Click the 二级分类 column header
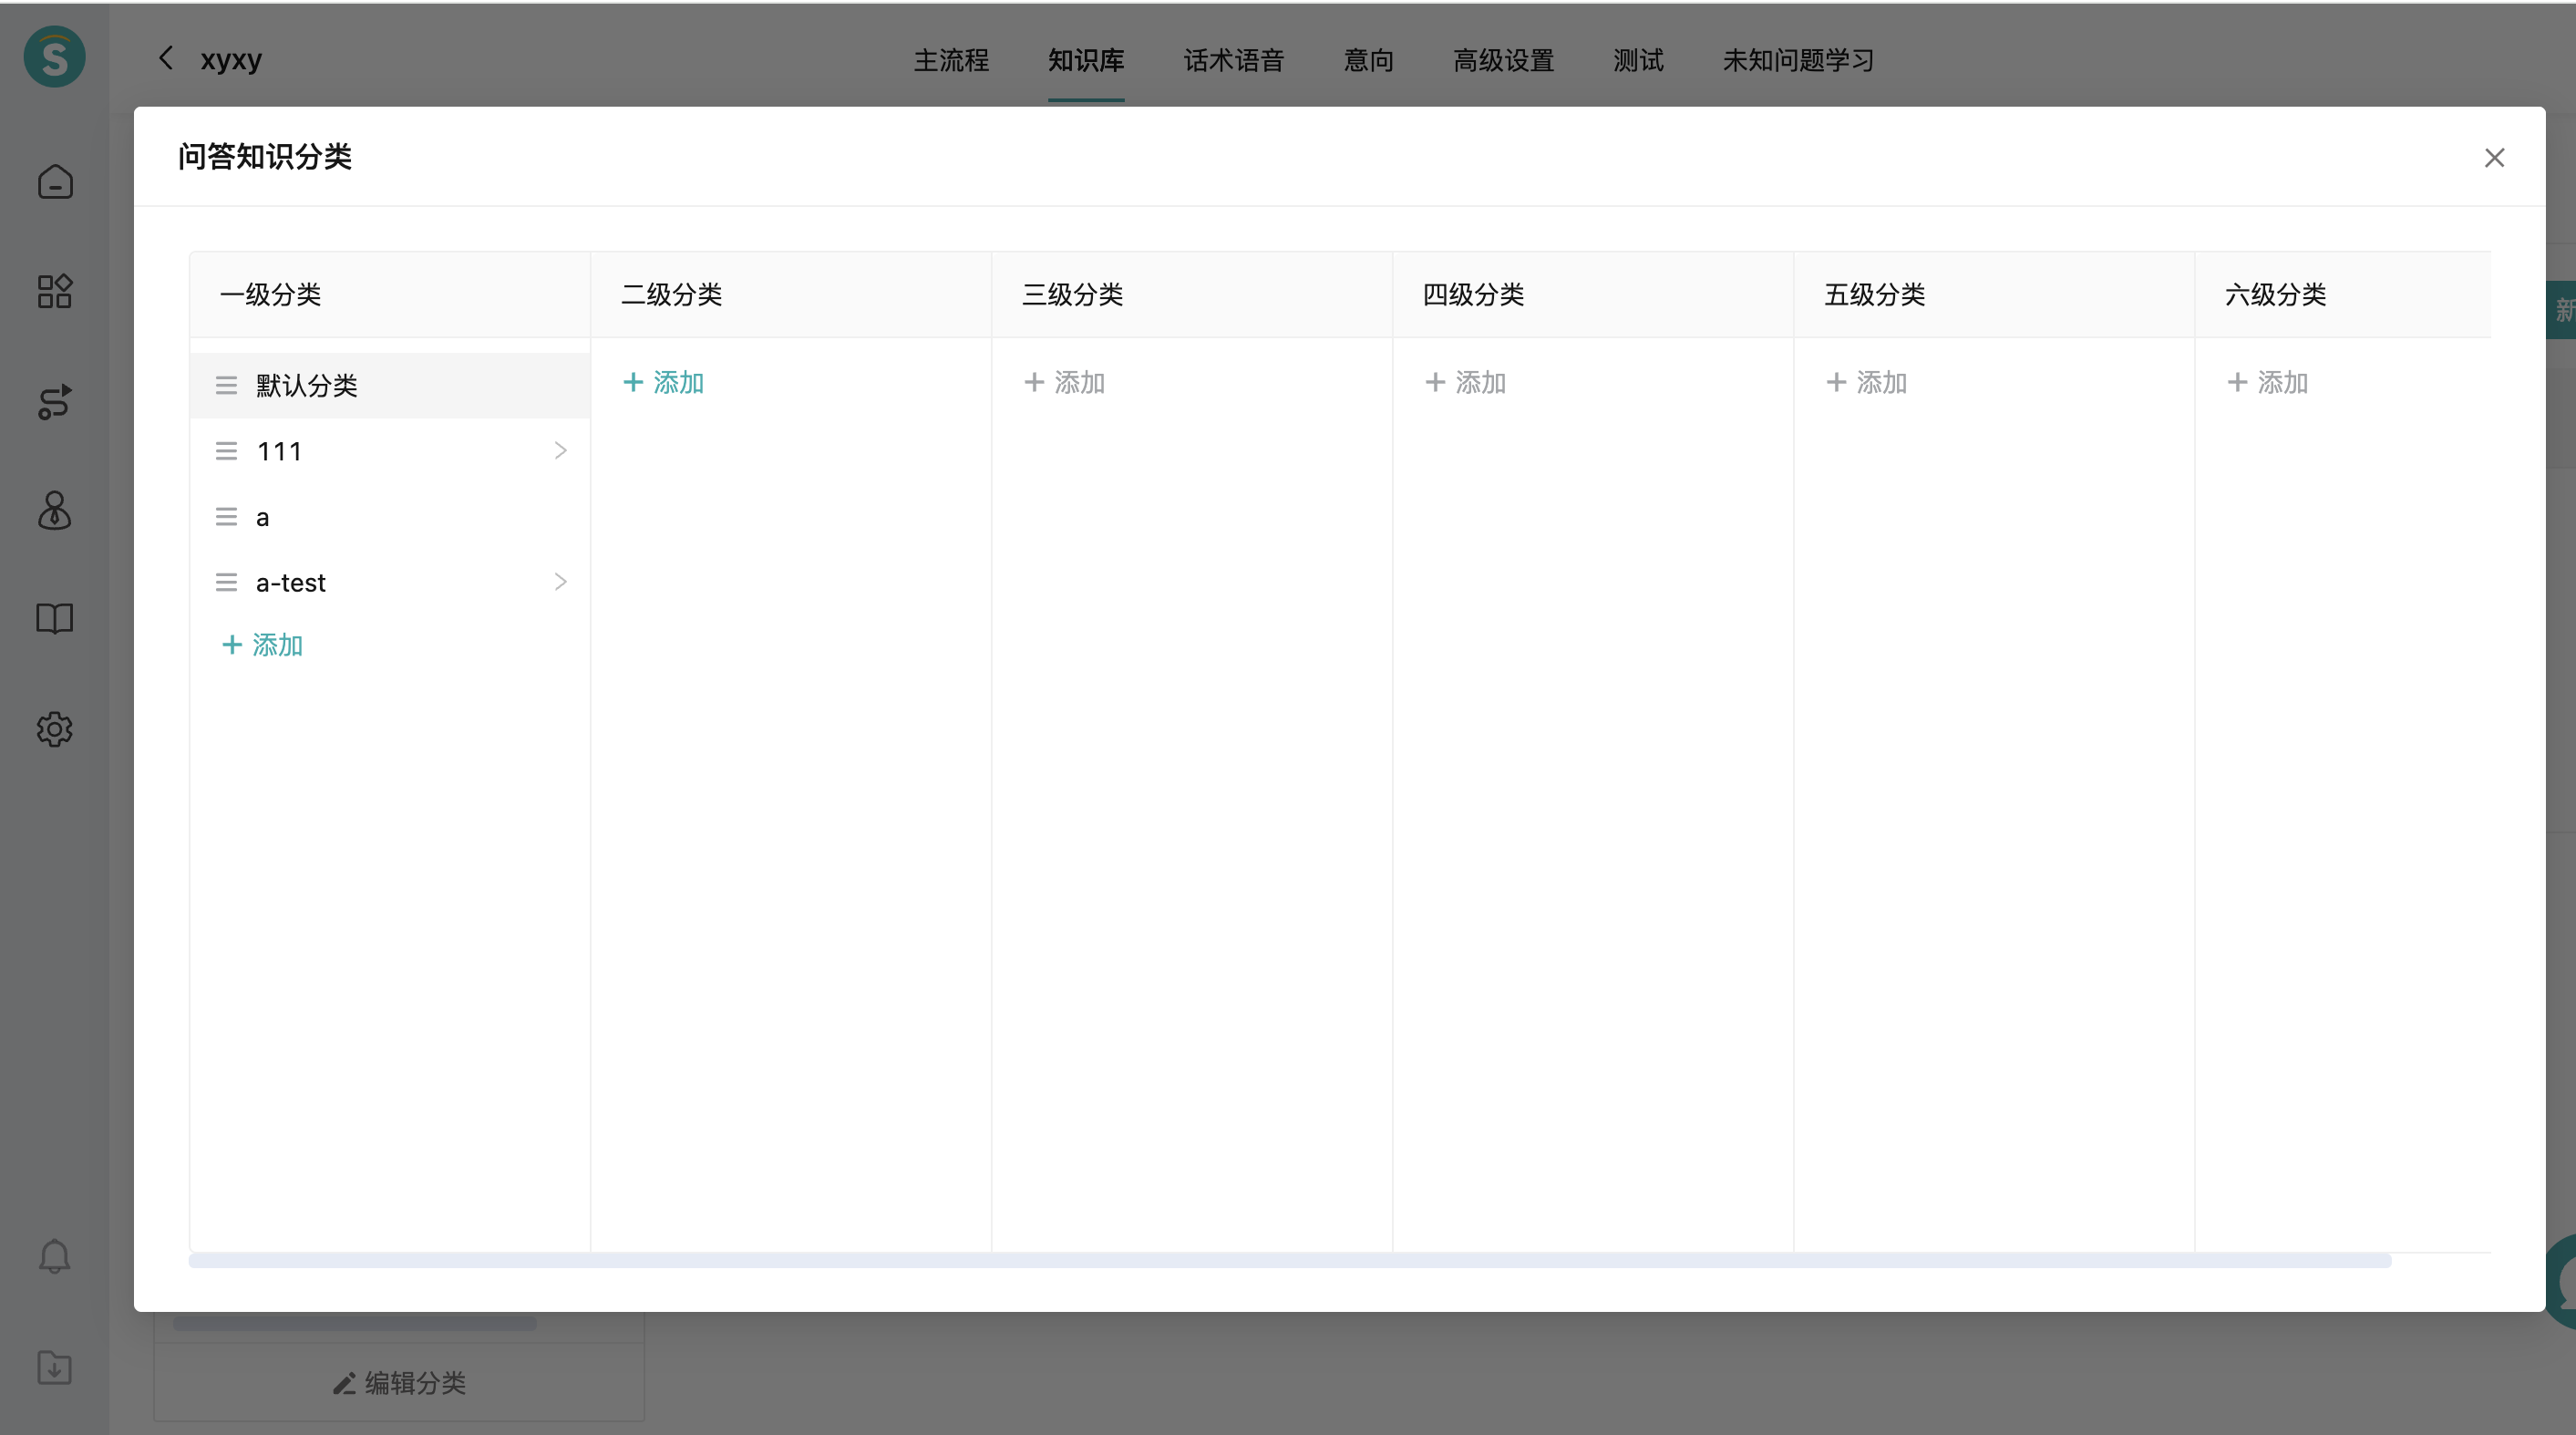Image resolution: width=2576 pixels, height=1435 pixels. [x=791, y=295]
